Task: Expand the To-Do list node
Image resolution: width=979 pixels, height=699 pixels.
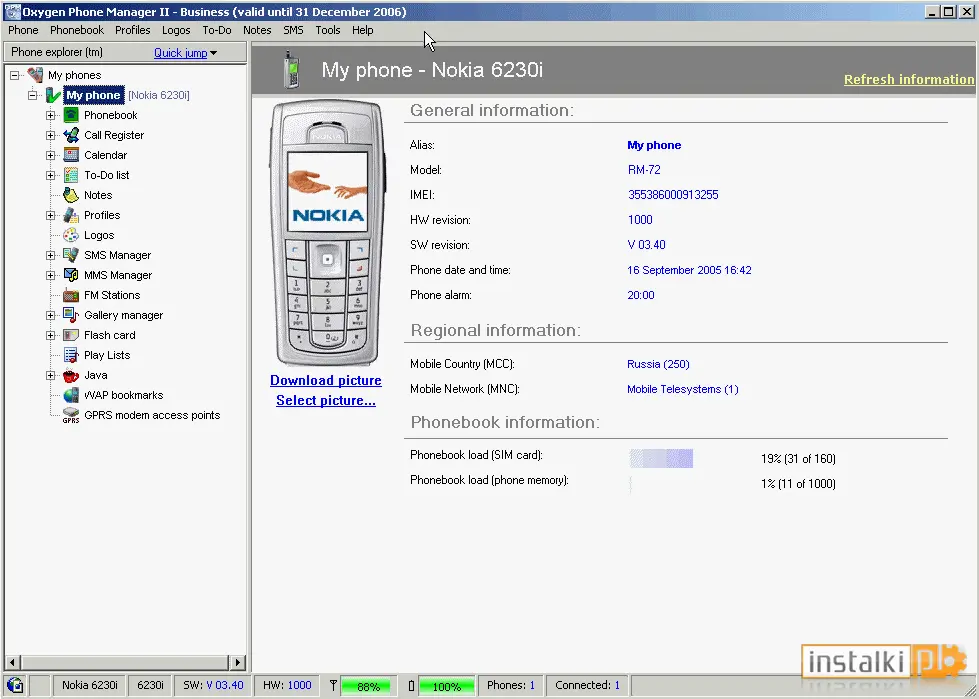Action: pos(51,175)
